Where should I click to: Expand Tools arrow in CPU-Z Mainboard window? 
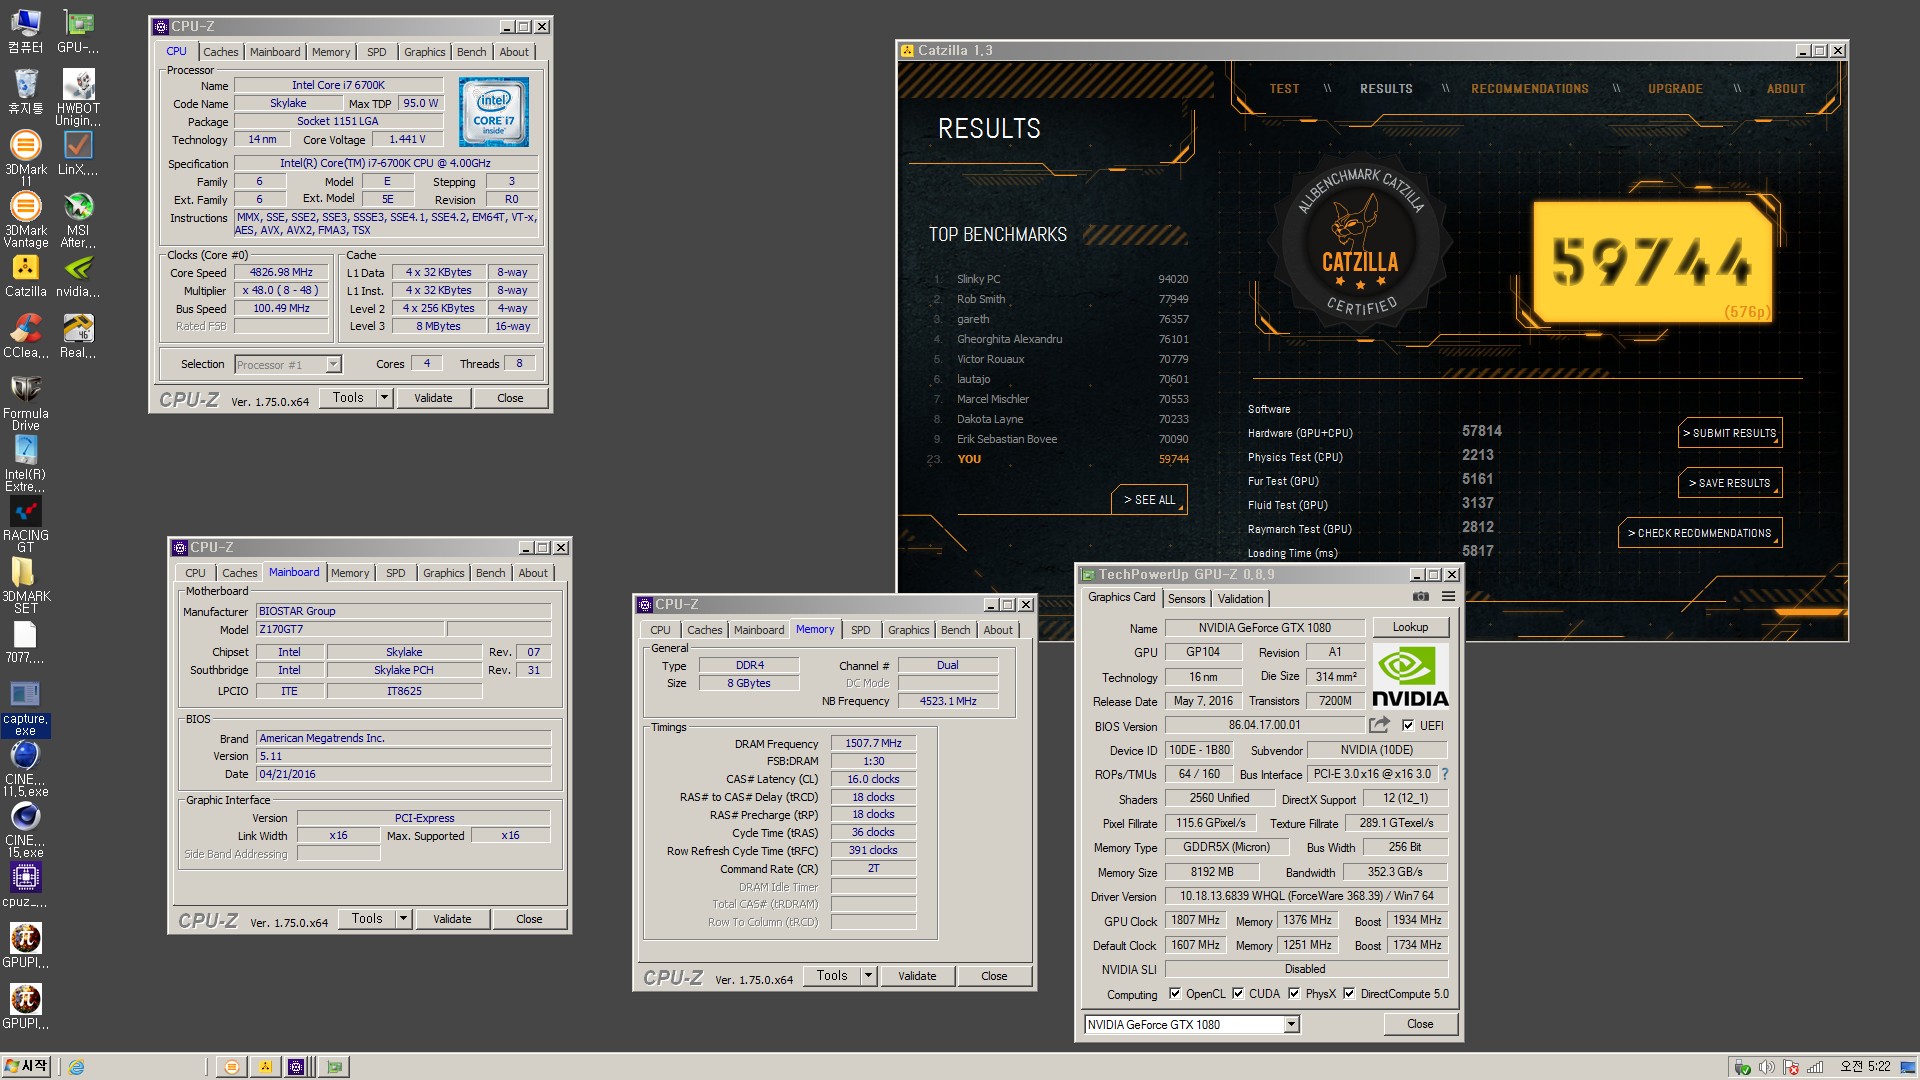click(x=403, y=919)
